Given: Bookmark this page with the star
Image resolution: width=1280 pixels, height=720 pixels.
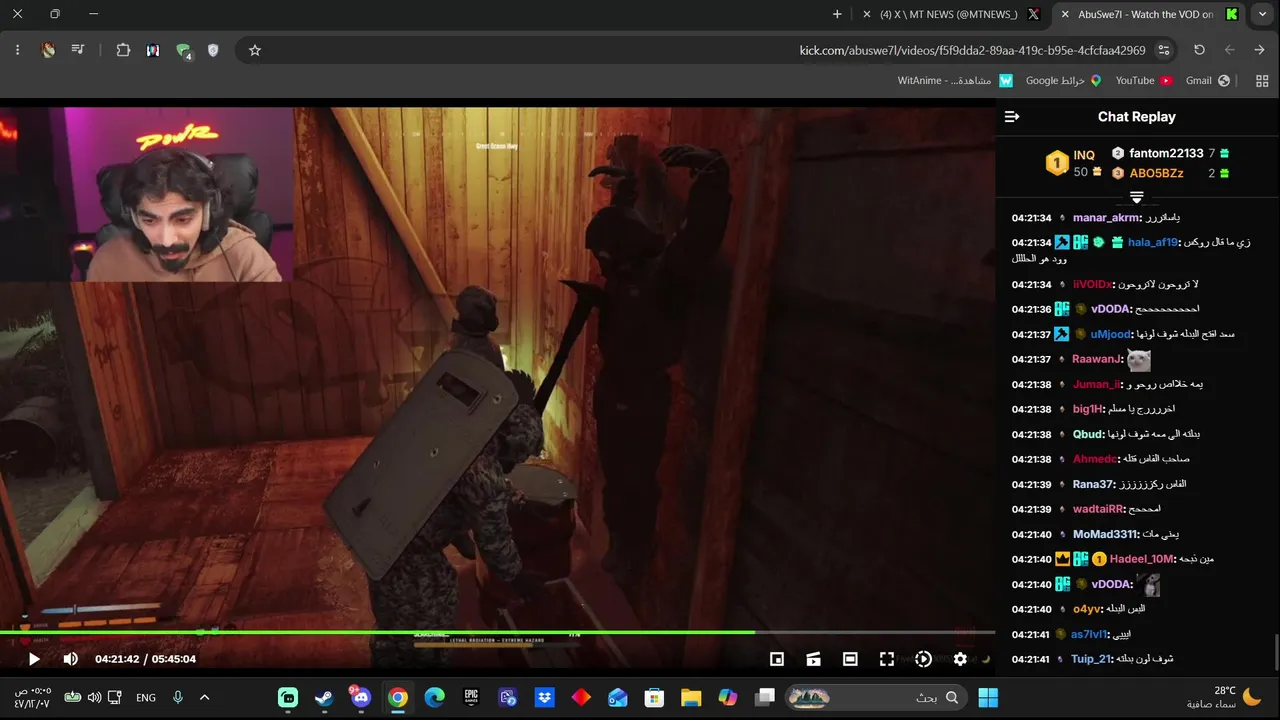Looking at the screenshot, I should coord(255,50).
